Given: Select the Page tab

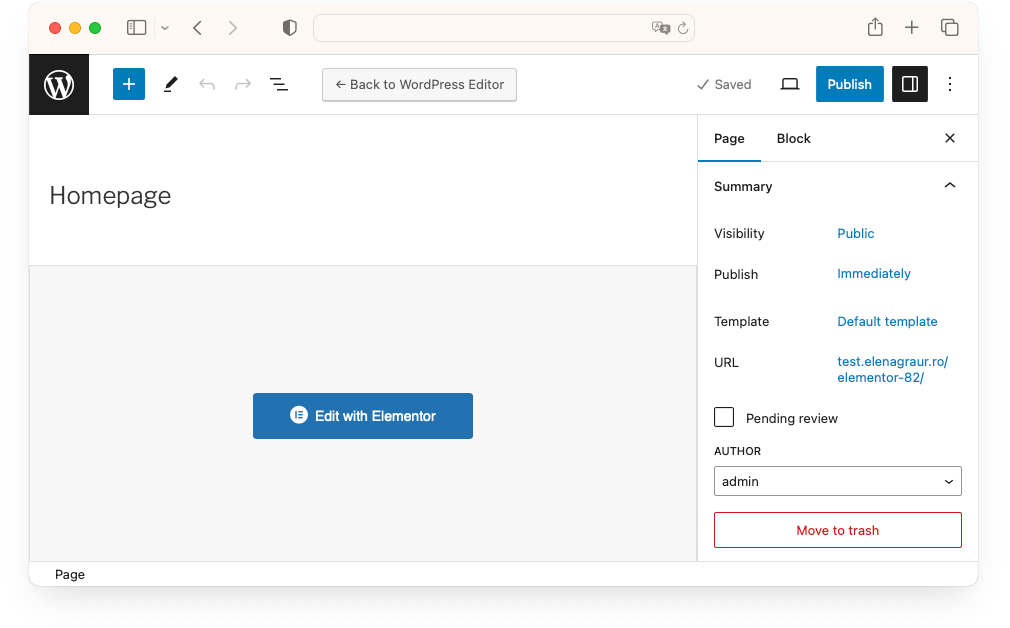Looking at the screenshot, I should 729,139.
